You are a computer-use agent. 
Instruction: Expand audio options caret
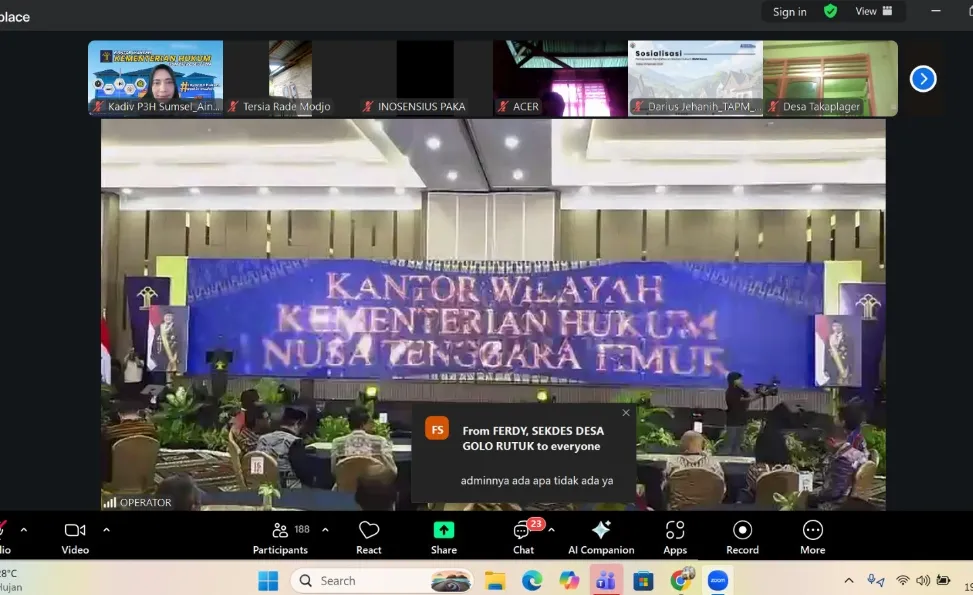tap(24, 530)
